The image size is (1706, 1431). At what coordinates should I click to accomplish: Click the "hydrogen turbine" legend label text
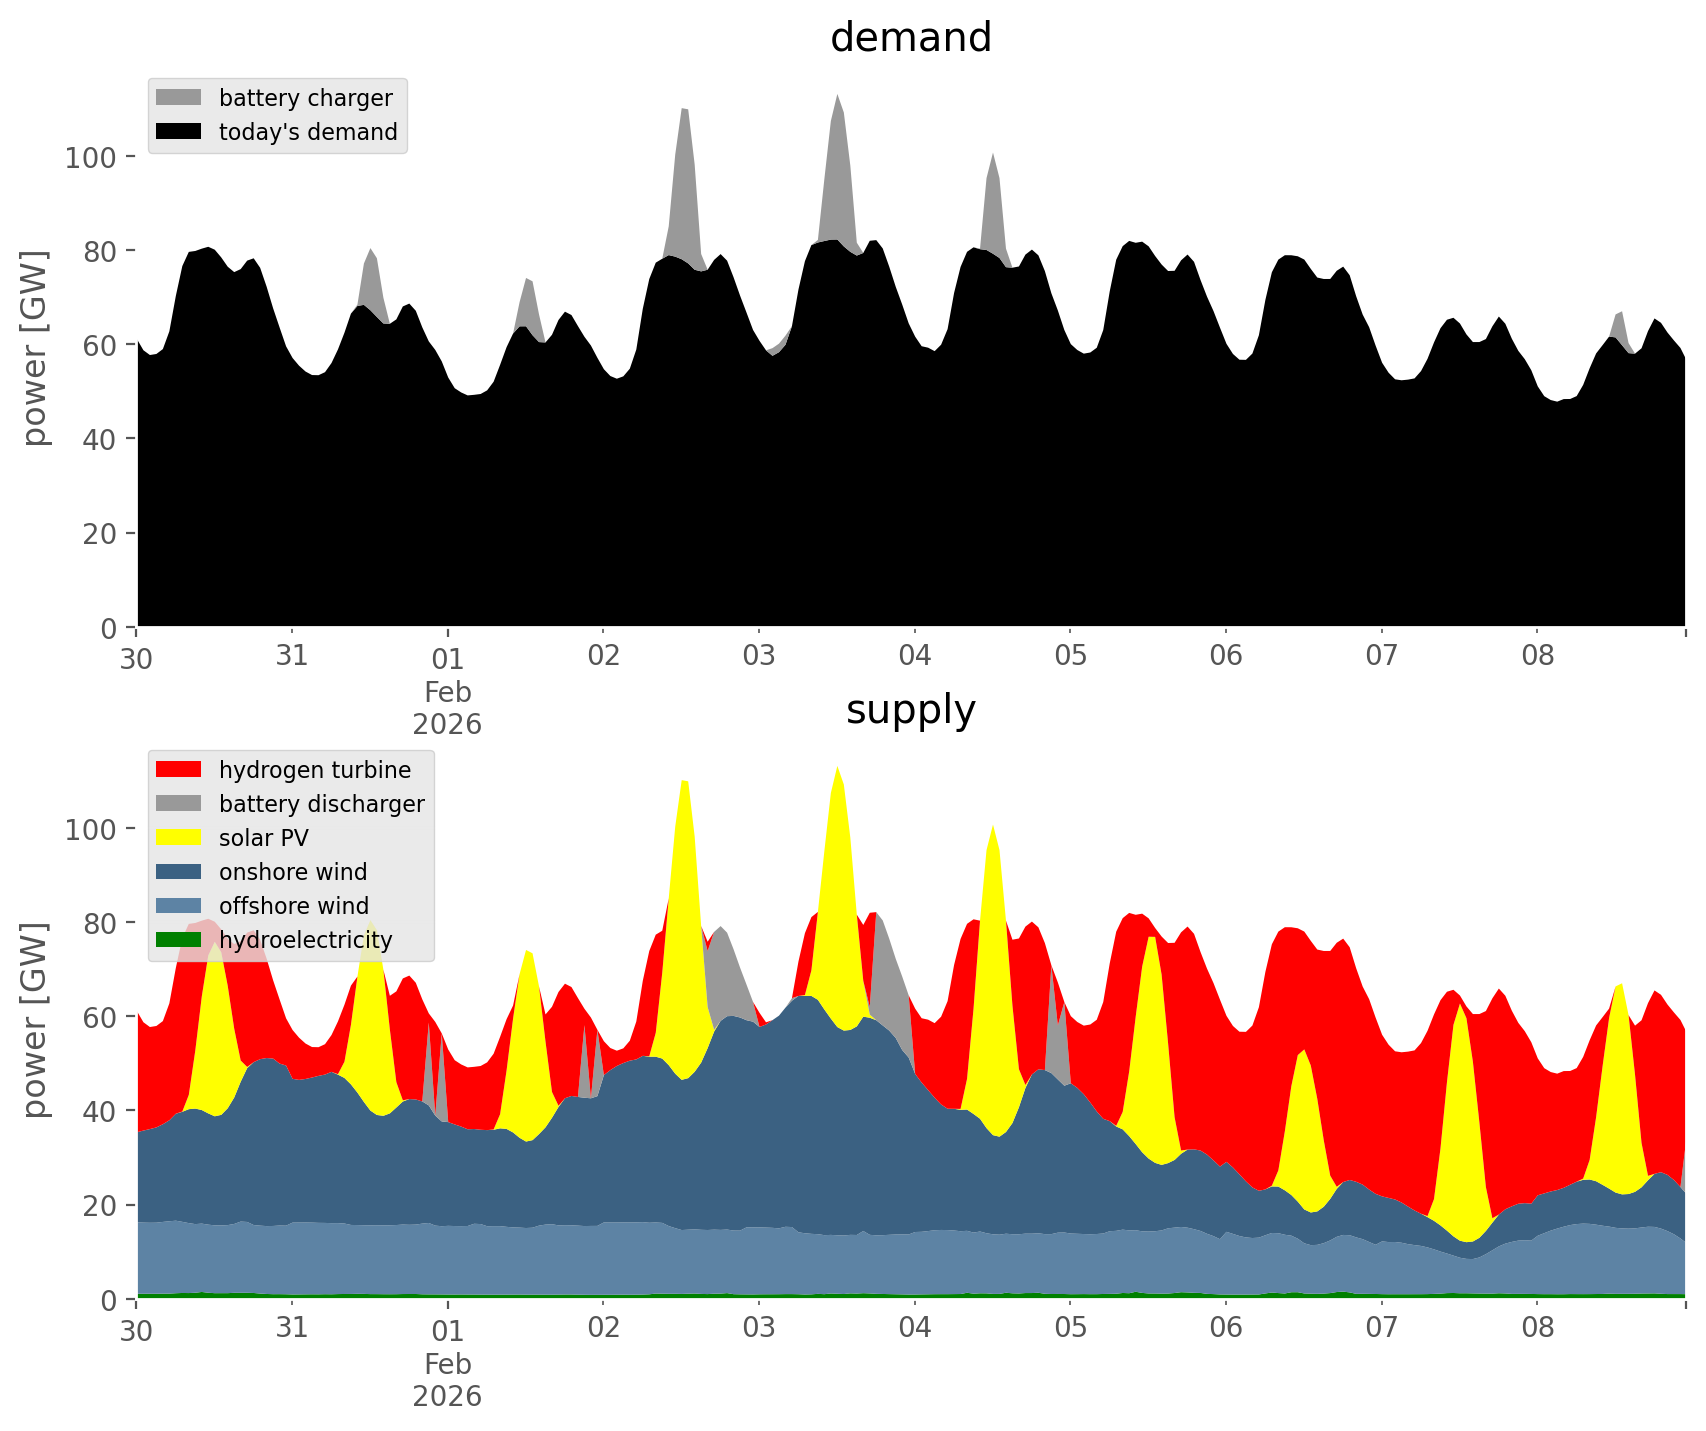315,770
